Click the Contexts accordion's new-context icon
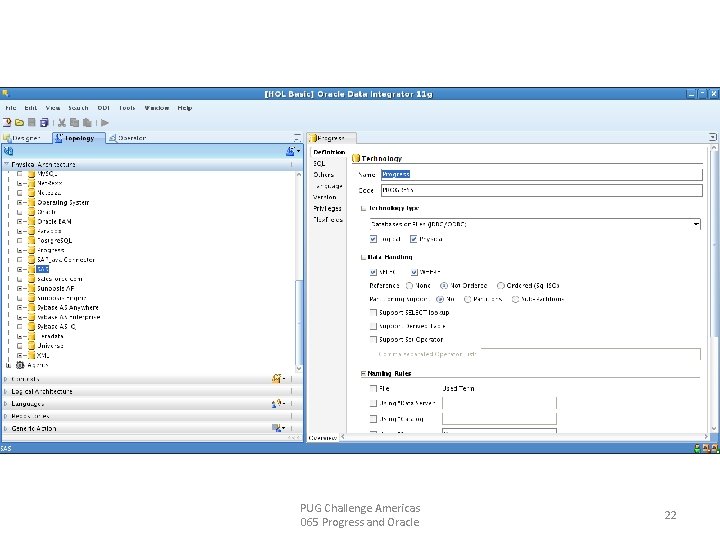The height and width of the screenshot is (540, 720). click(277, 379)
